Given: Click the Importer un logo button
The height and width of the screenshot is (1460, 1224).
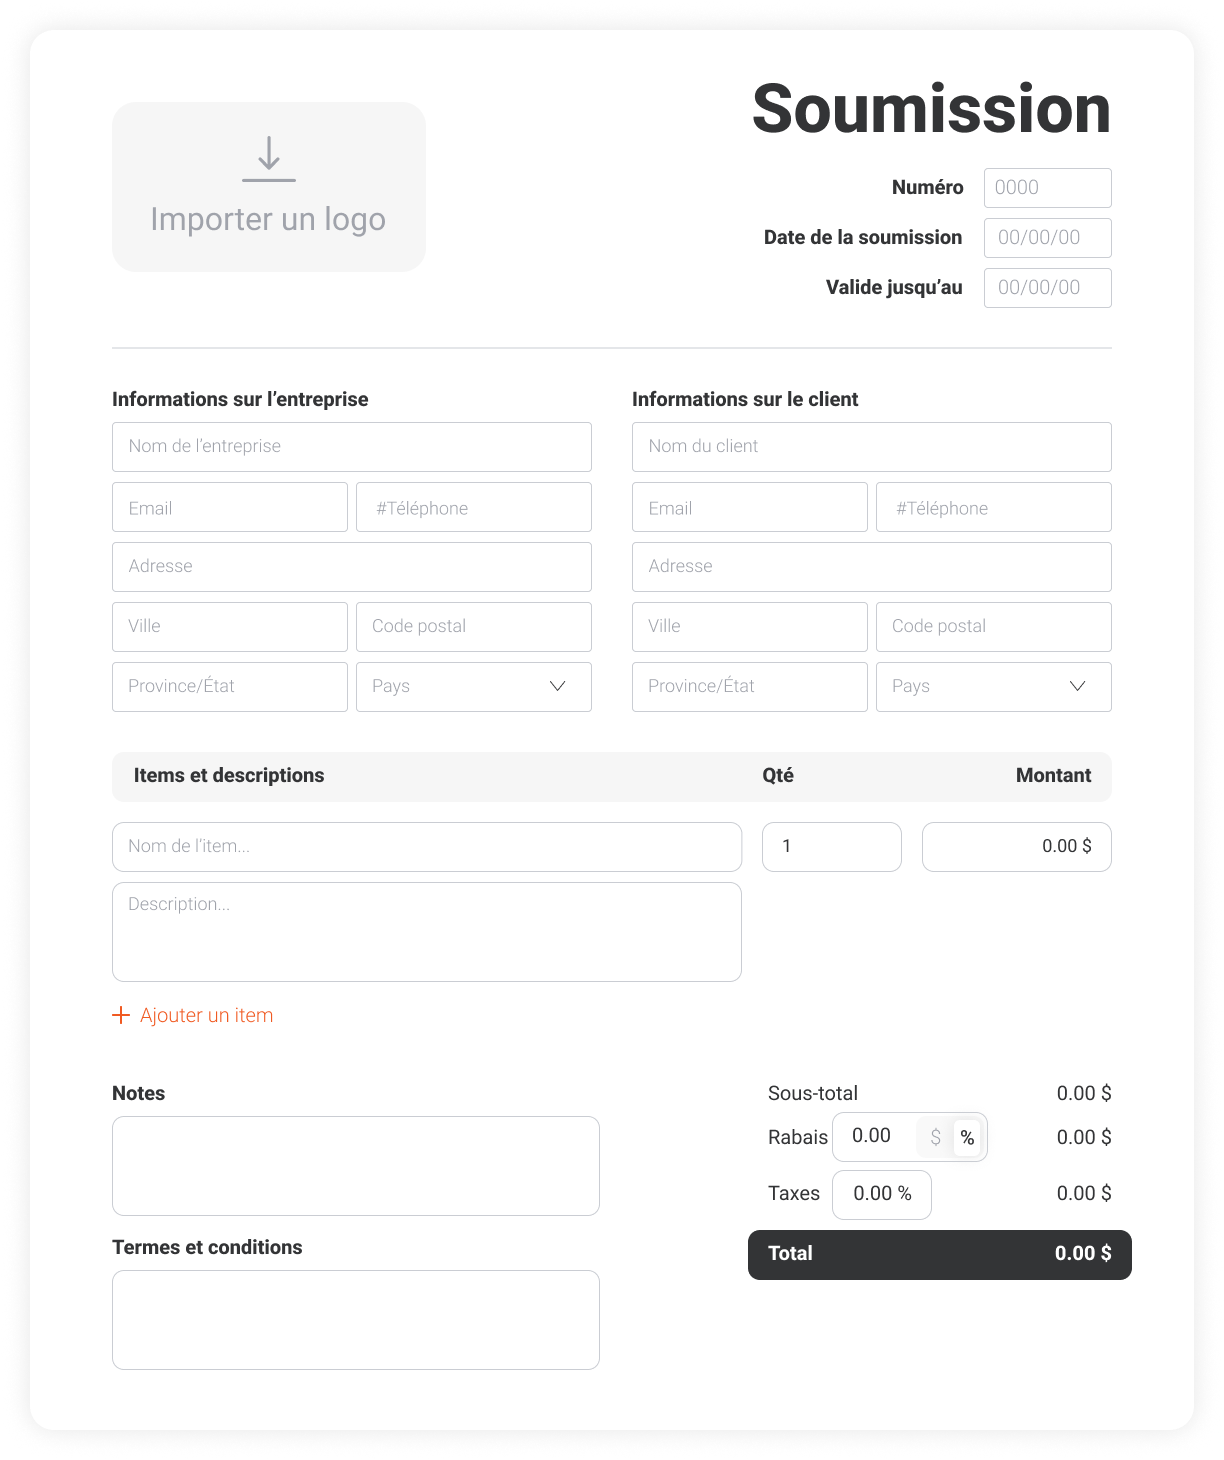Looking at the screenshot, I should (268, 218).
